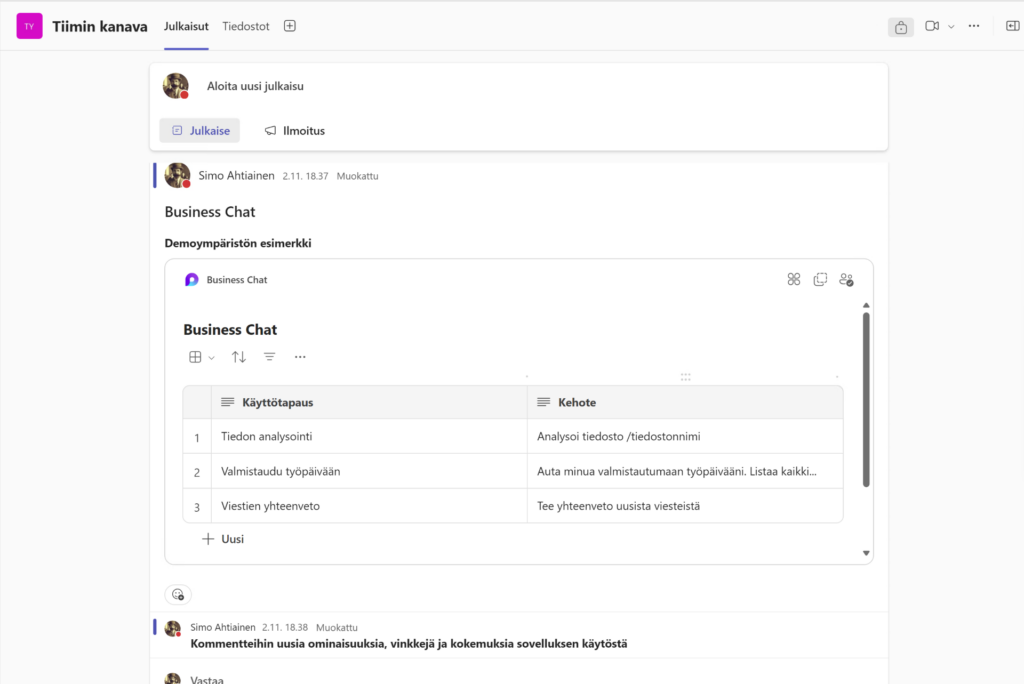Select the Valmistaudu työpäivään cell
Viewport: 1024px width, 684px height.
click(x=370, y=471)
